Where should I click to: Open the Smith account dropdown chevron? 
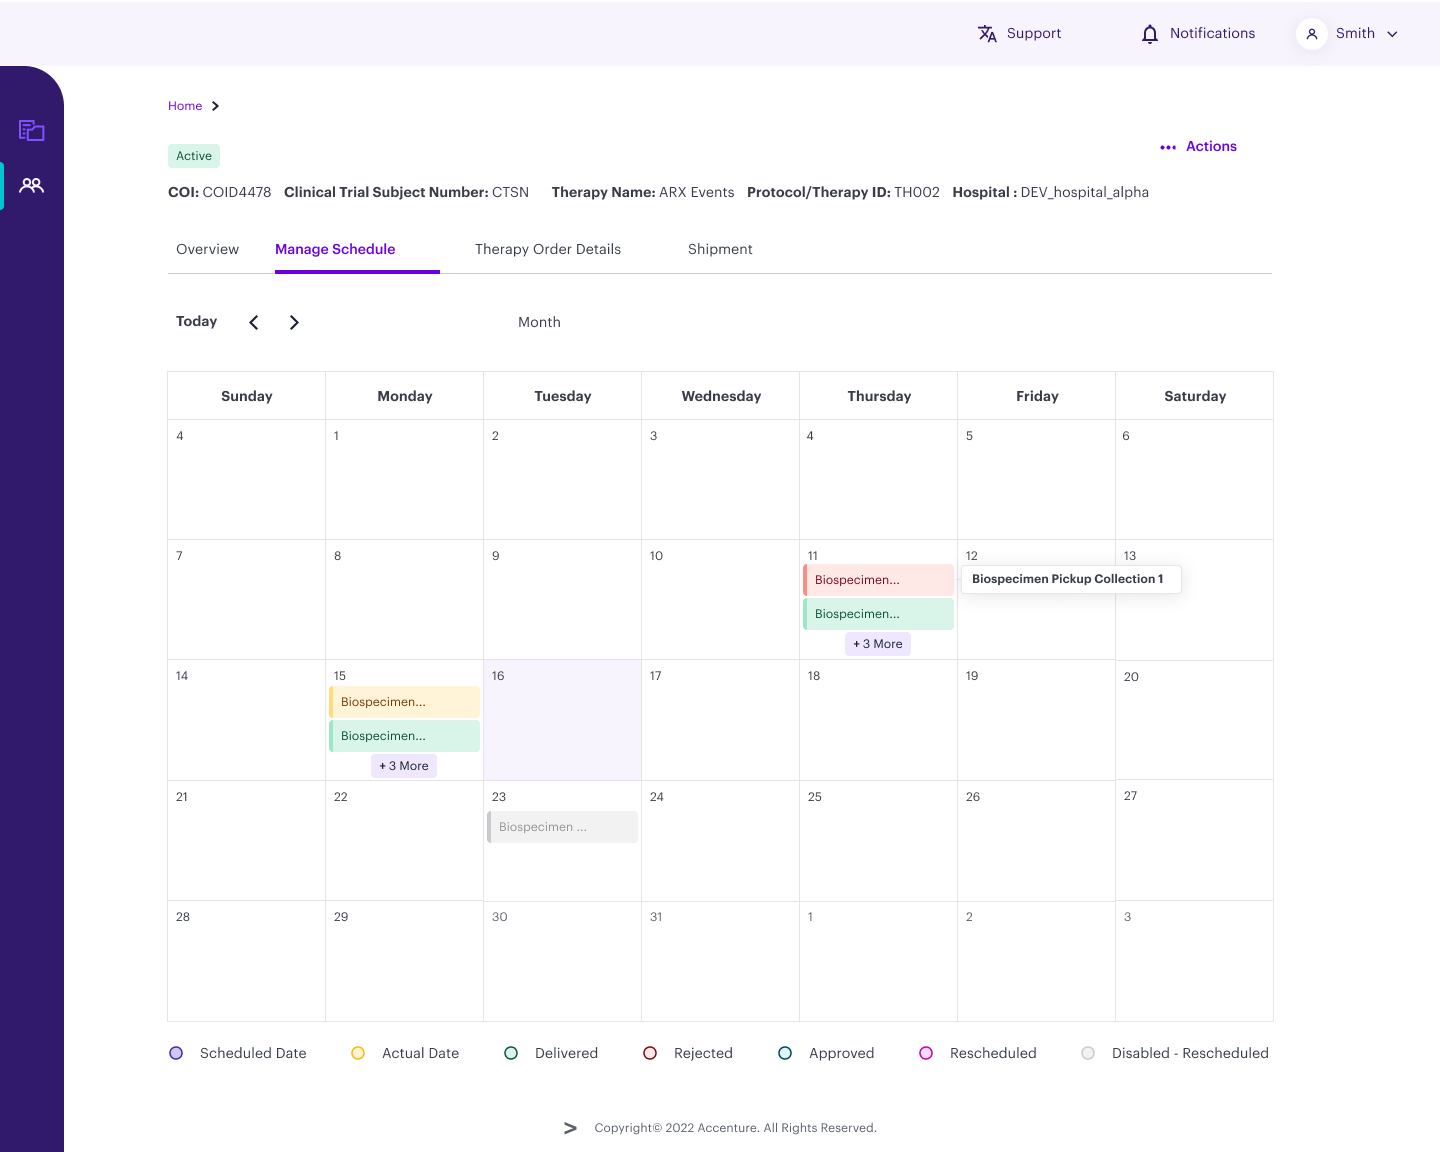[x=1394, y=33]
